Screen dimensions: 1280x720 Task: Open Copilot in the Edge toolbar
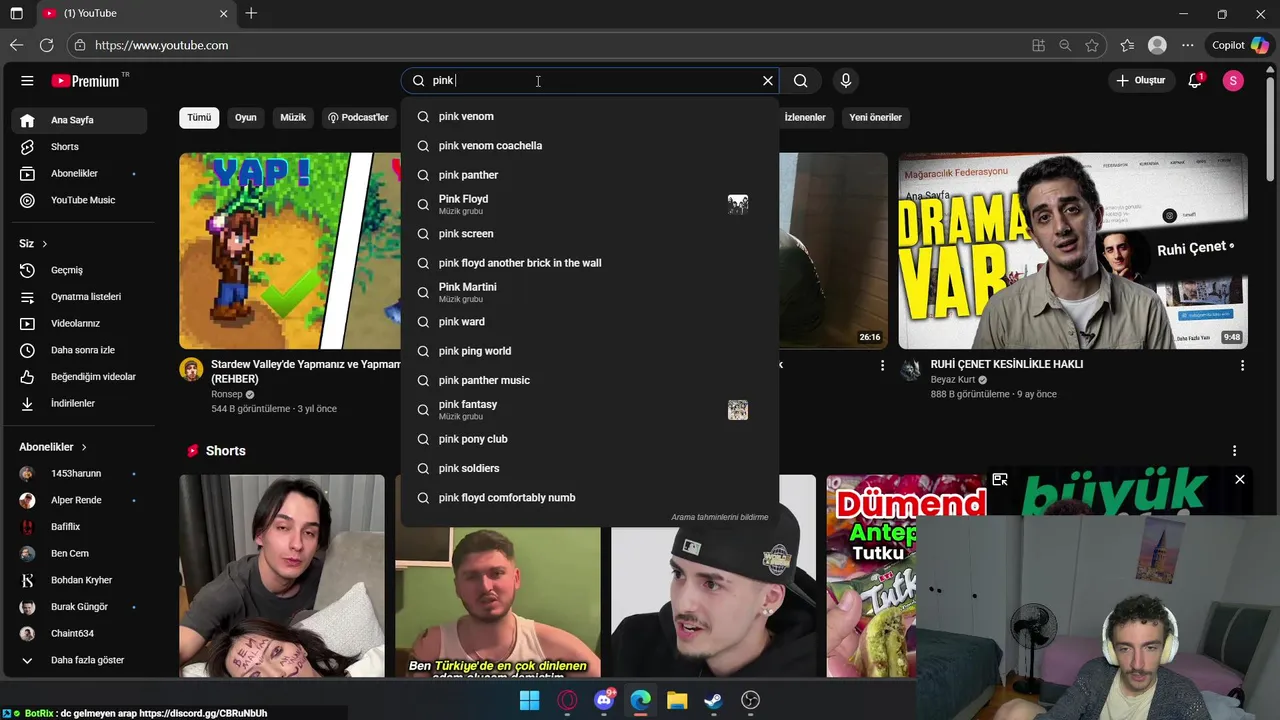click(x=1240, y=45)
